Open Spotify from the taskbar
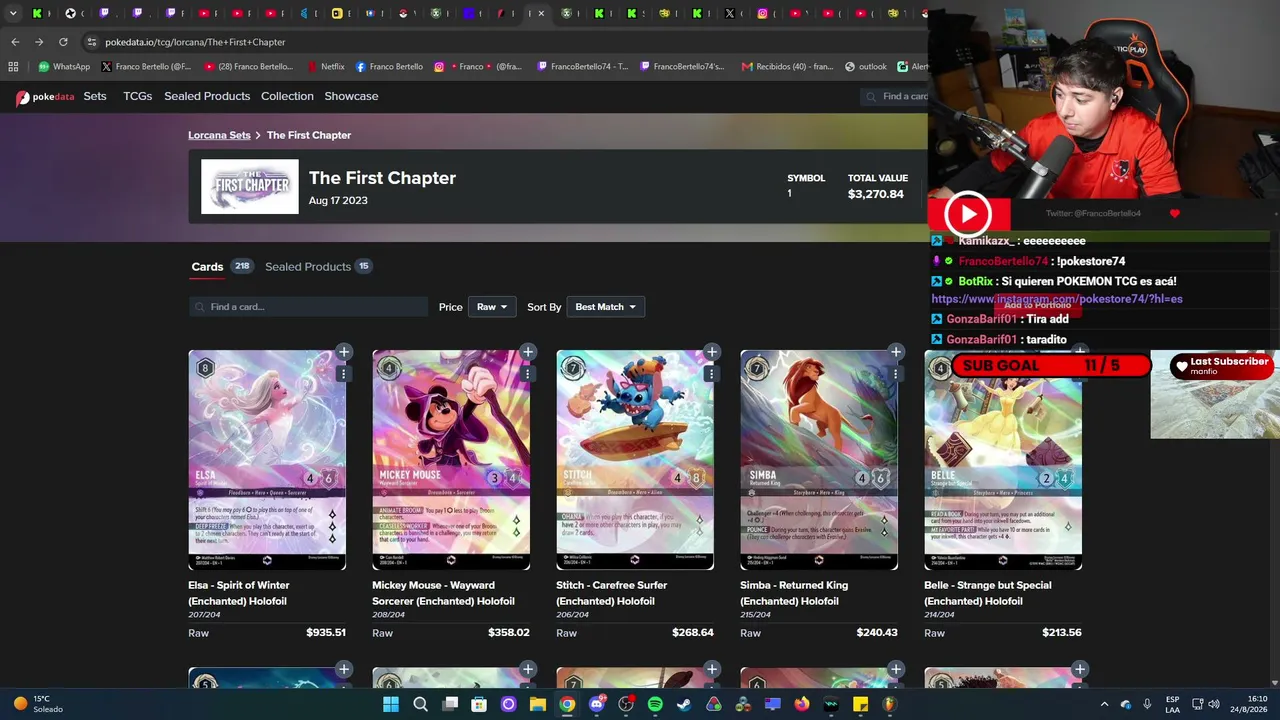This screenshot has width=1280, height=720. coord(655,704)
